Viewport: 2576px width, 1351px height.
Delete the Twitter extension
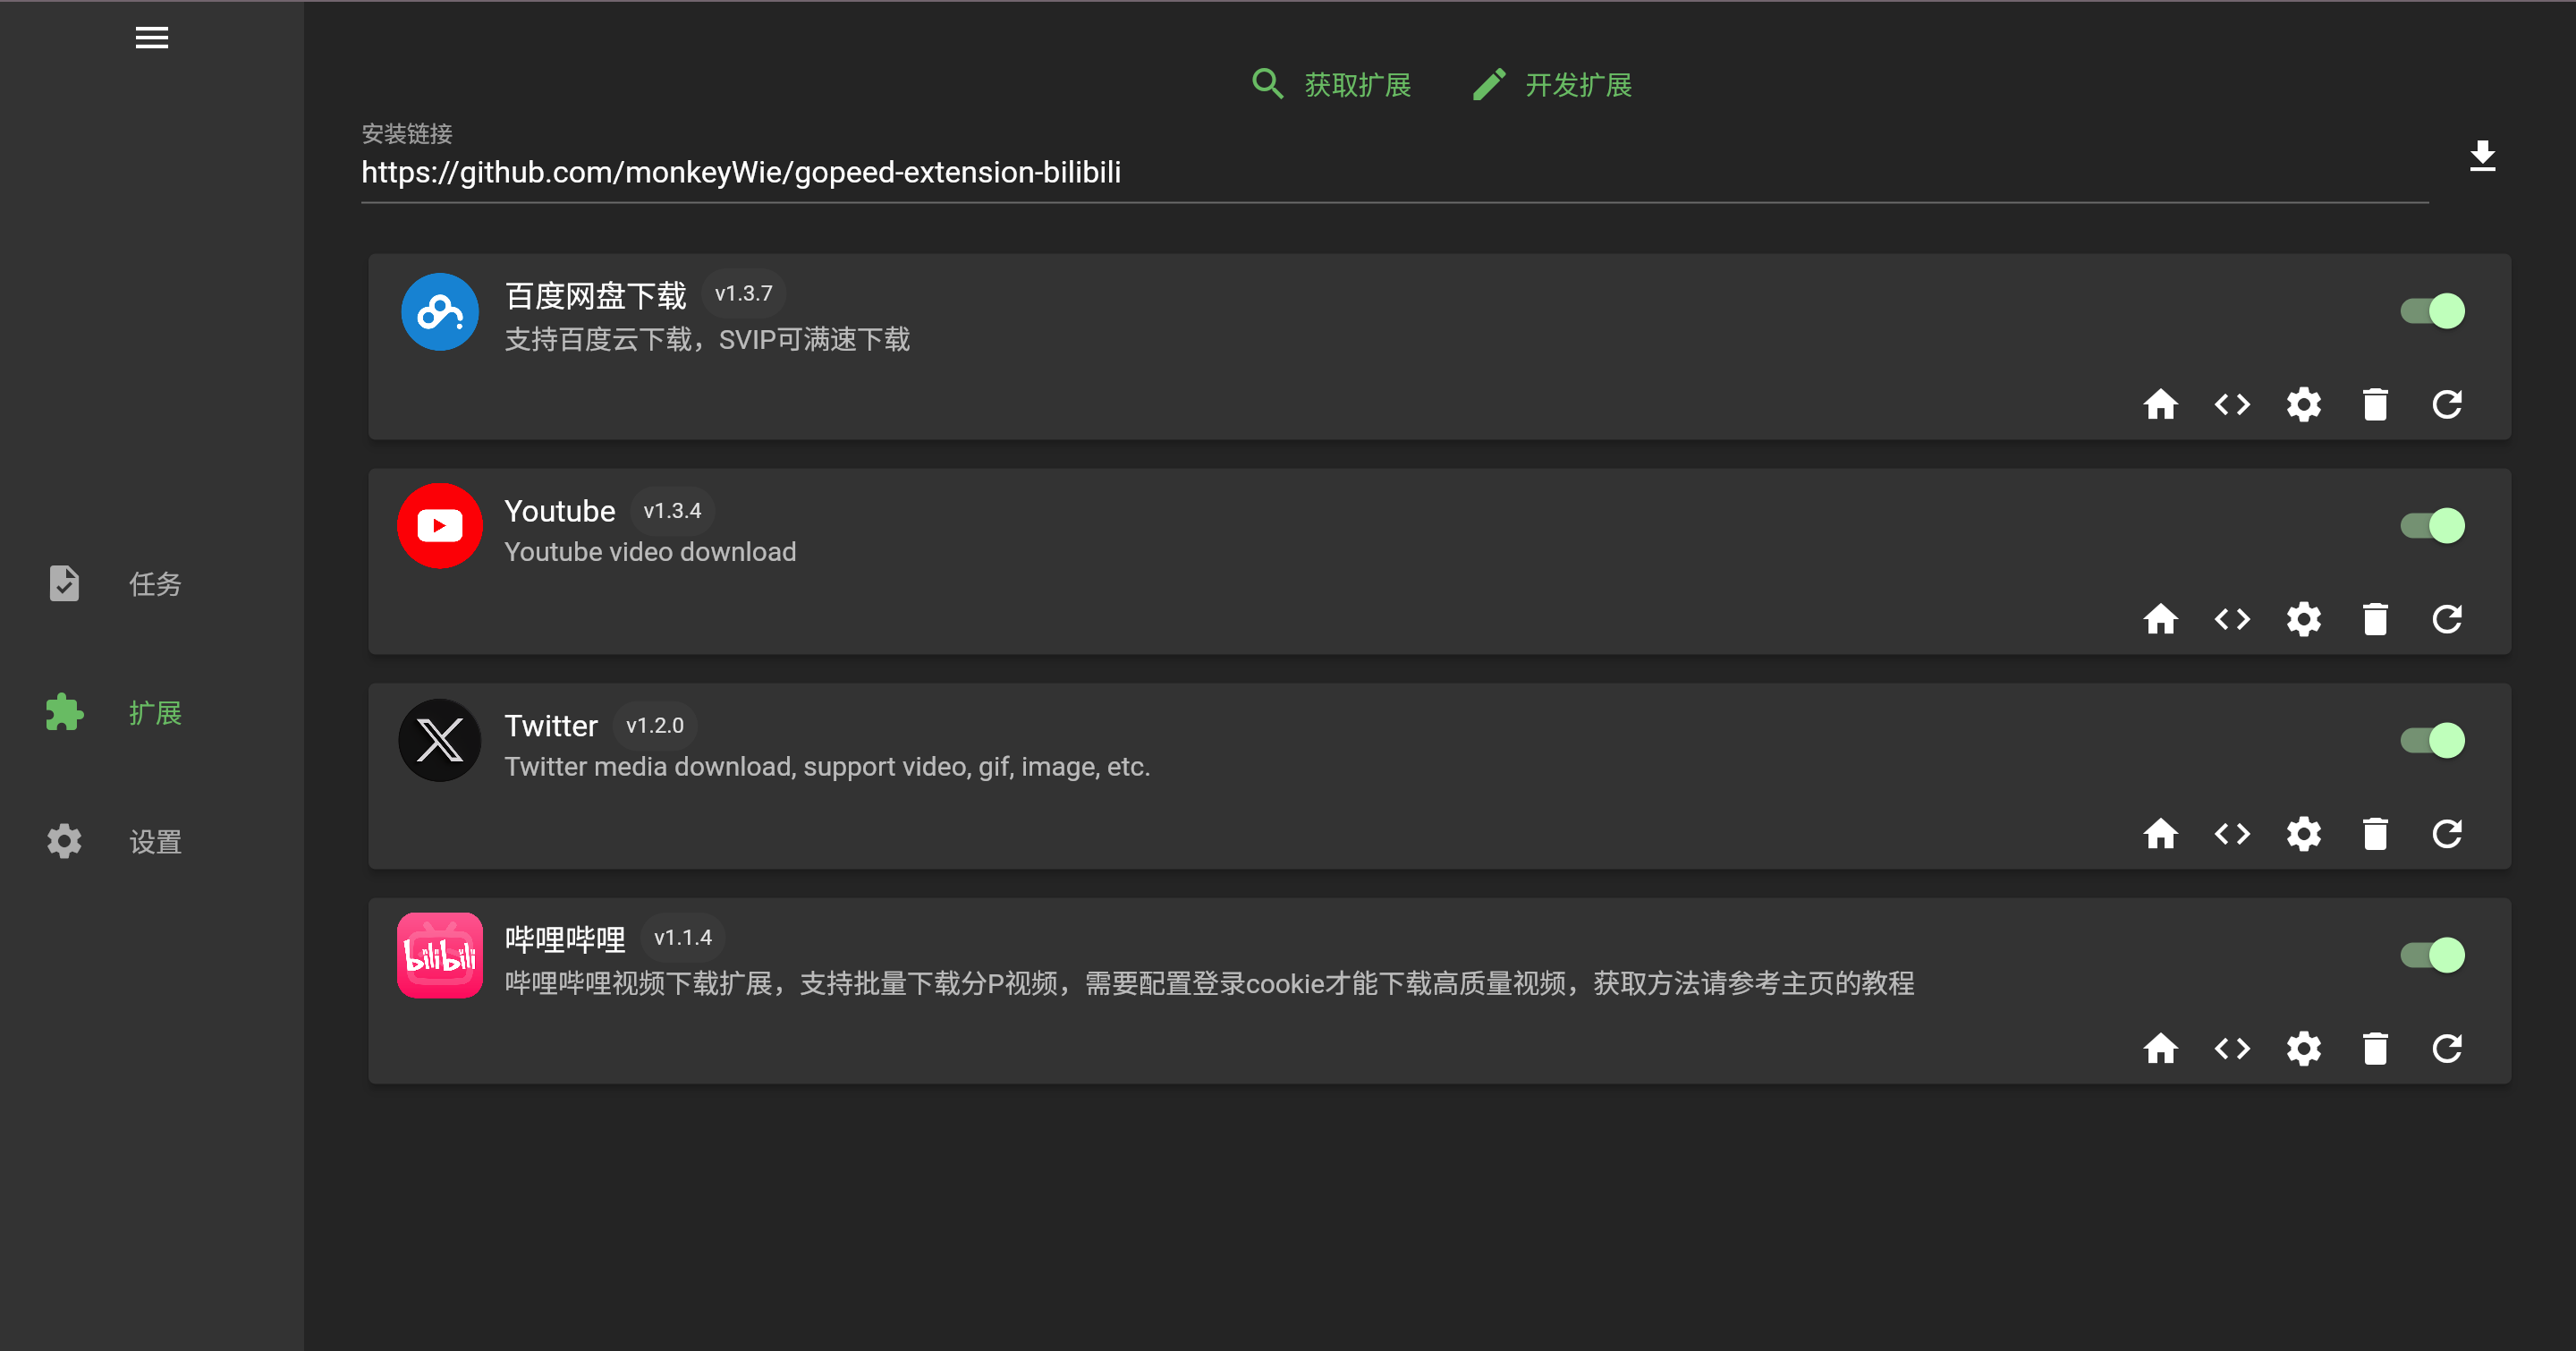coord(2375,833)
